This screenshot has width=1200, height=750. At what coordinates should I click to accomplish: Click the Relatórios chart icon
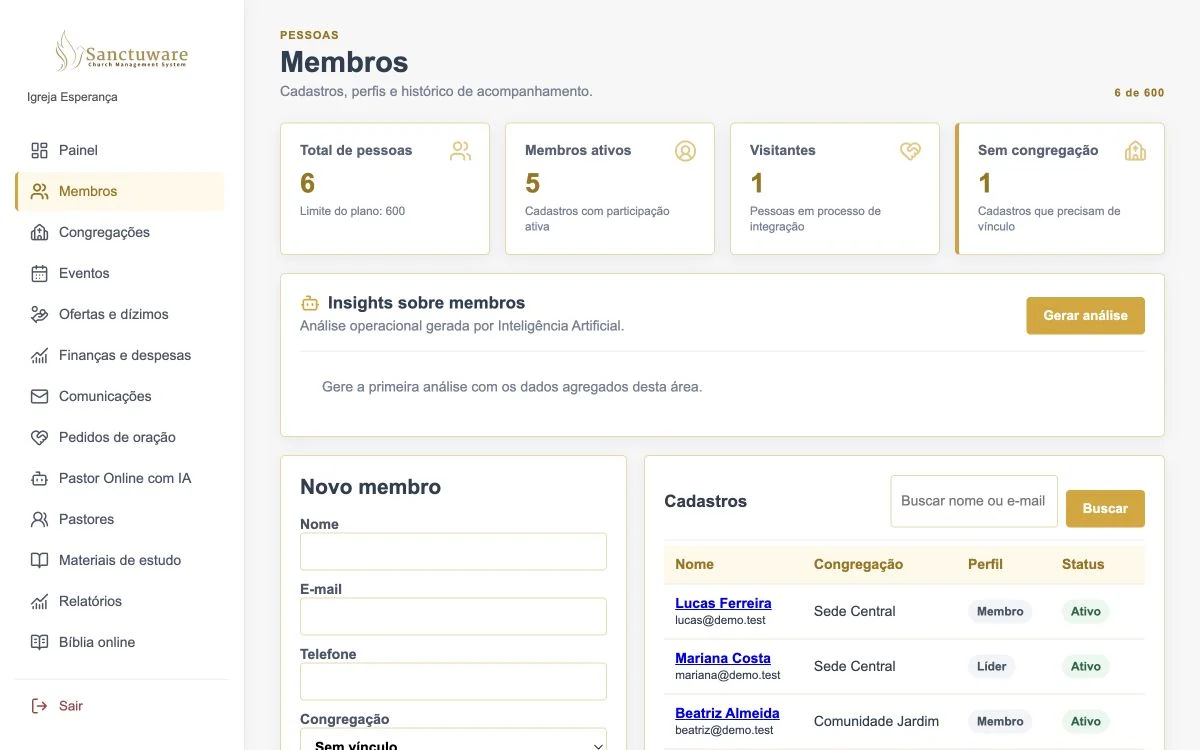tap(39, 601)
